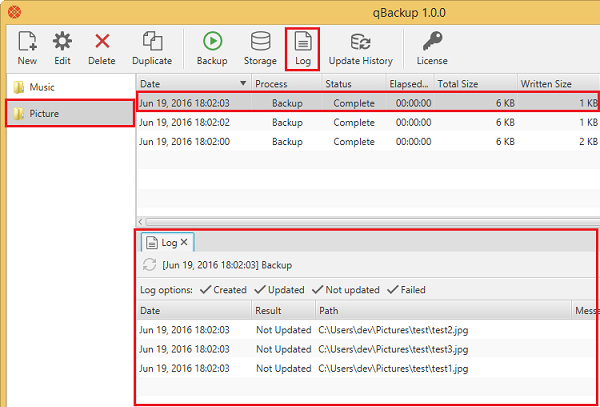This screenshot has width=600, height=407.
Task: Create a new backup with New icon
Action: 28,49
